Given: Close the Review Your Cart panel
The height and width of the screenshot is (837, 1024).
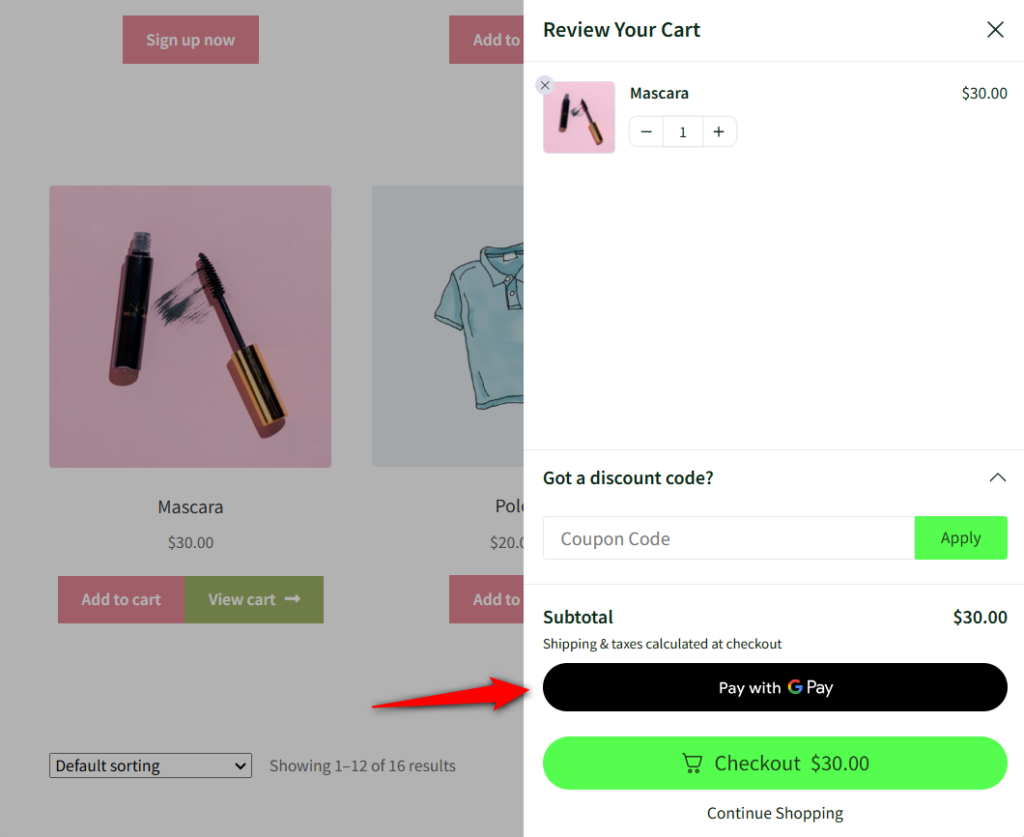Looking at the screenshot, I should 995,29.
